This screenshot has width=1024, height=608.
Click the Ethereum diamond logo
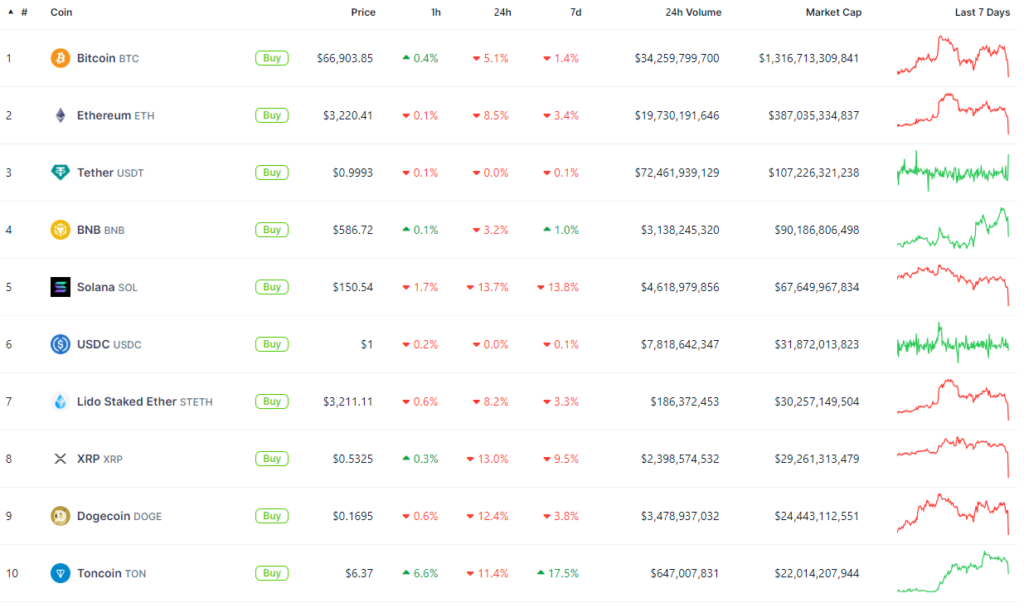pyautogui.click(x=60, y=116)
